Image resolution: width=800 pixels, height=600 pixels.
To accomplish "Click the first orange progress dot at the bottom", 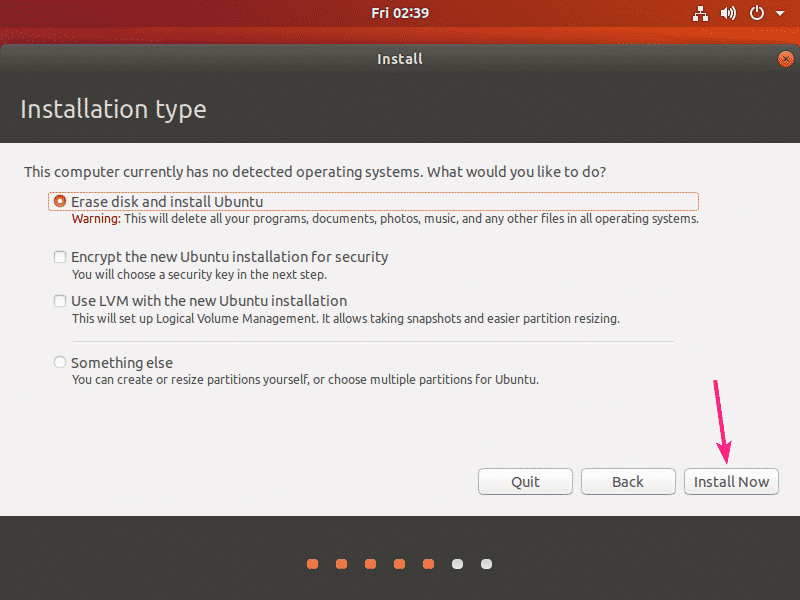I will 312,564.
